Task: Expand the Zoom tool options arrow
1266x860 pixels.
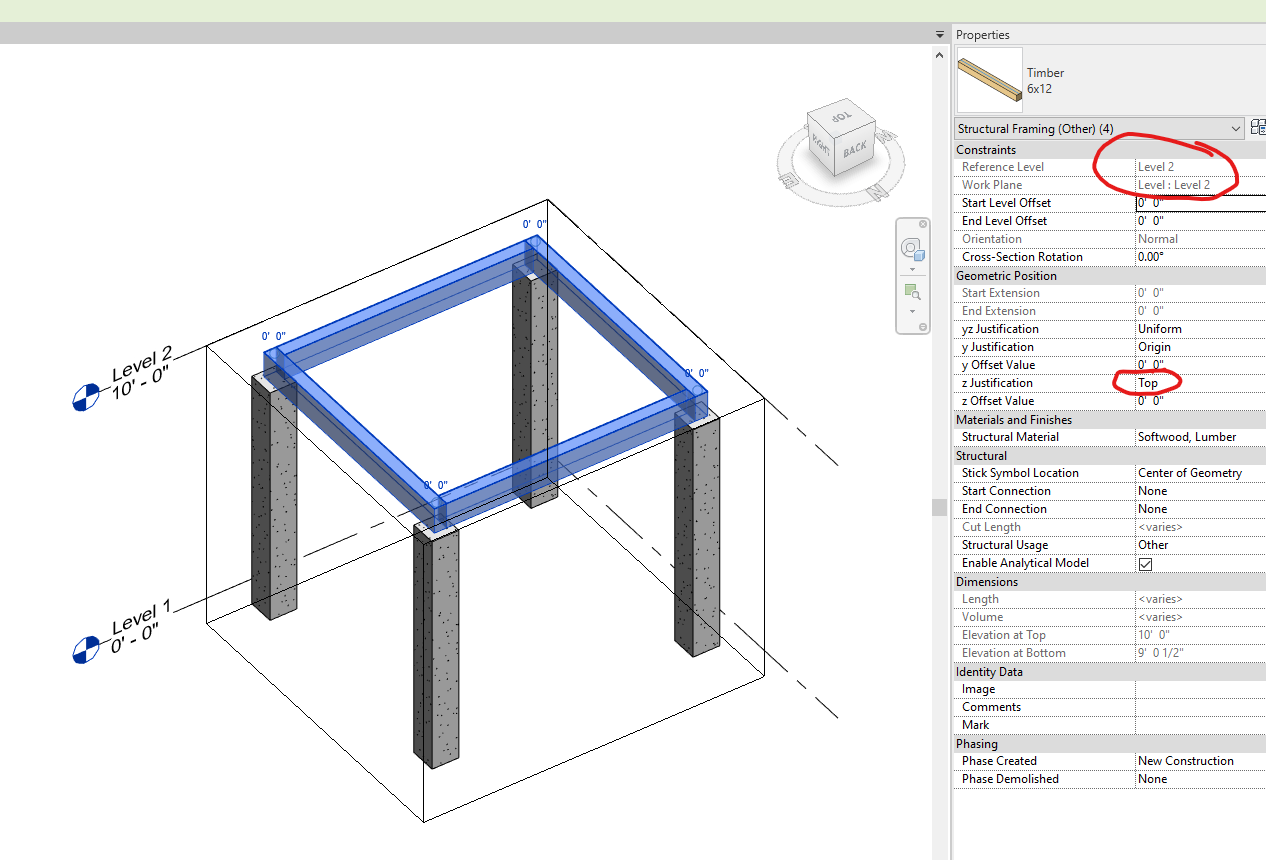Action: point(912,311)
